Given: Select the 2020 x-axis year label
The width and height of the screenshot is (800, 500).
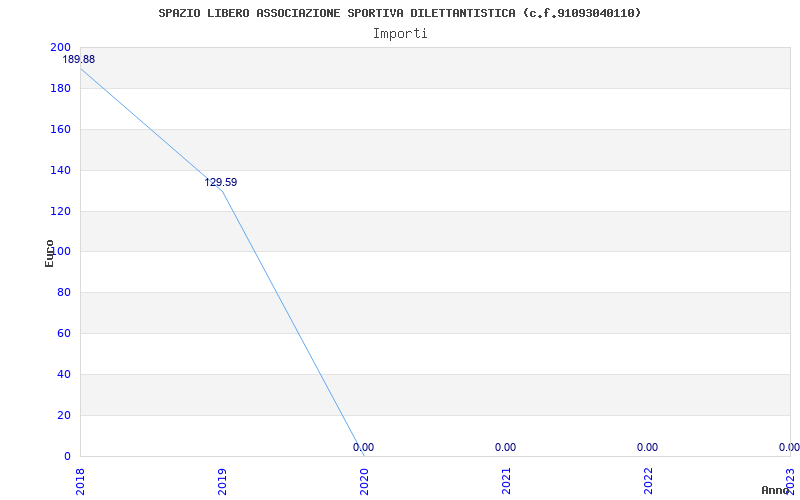Looking at the screenshot, I should (364, 482).
